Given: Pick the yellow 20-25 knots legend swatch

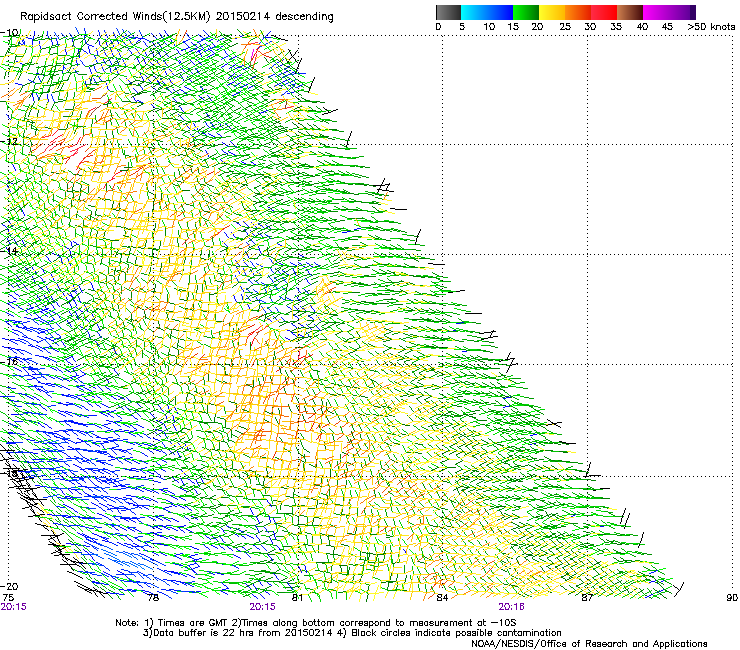Looking at the screenshot, I should pos(552,12).
